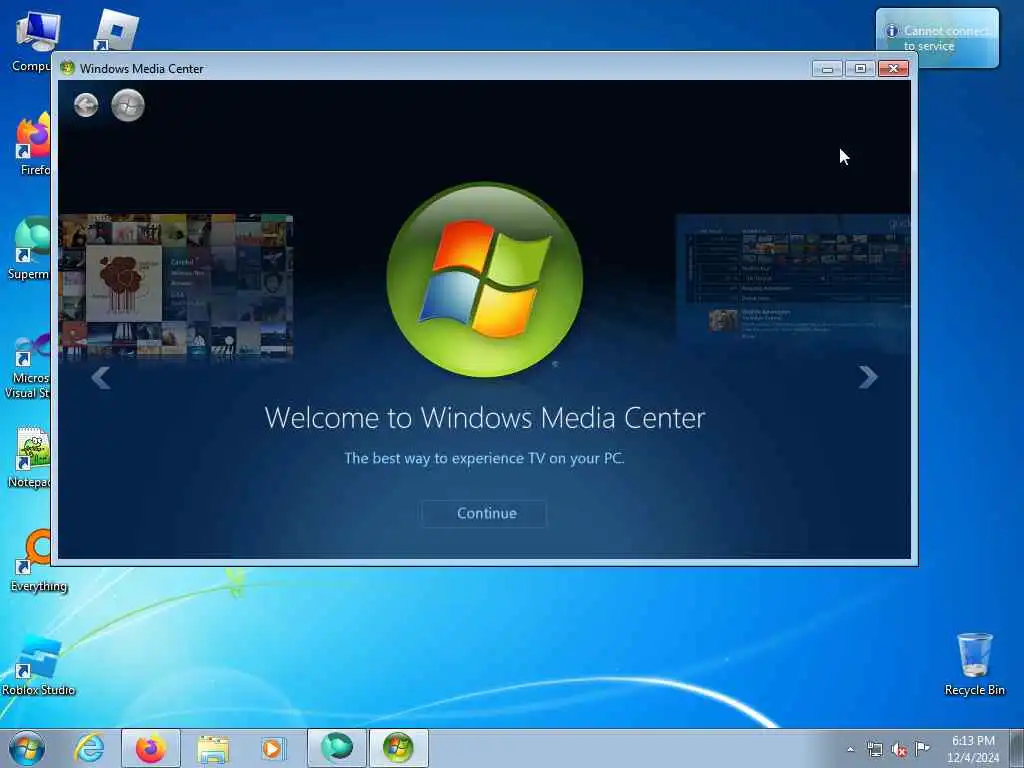Click the muted volume tray icon
The image size is (1024, 768).
coord(899,750)
